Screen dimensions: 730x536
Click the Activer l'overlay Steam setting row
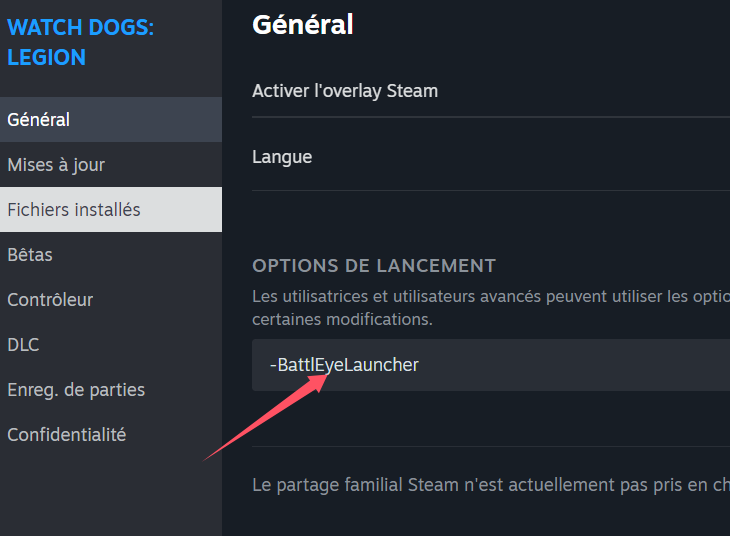(491, 91)
